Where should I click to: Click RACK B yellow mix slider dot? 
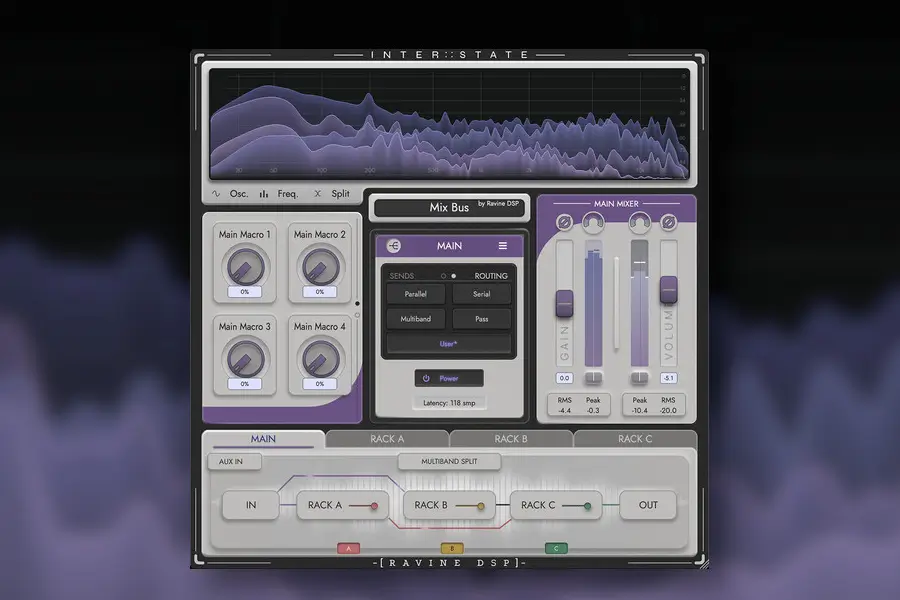pyautogui.click(x=481, y=506)
